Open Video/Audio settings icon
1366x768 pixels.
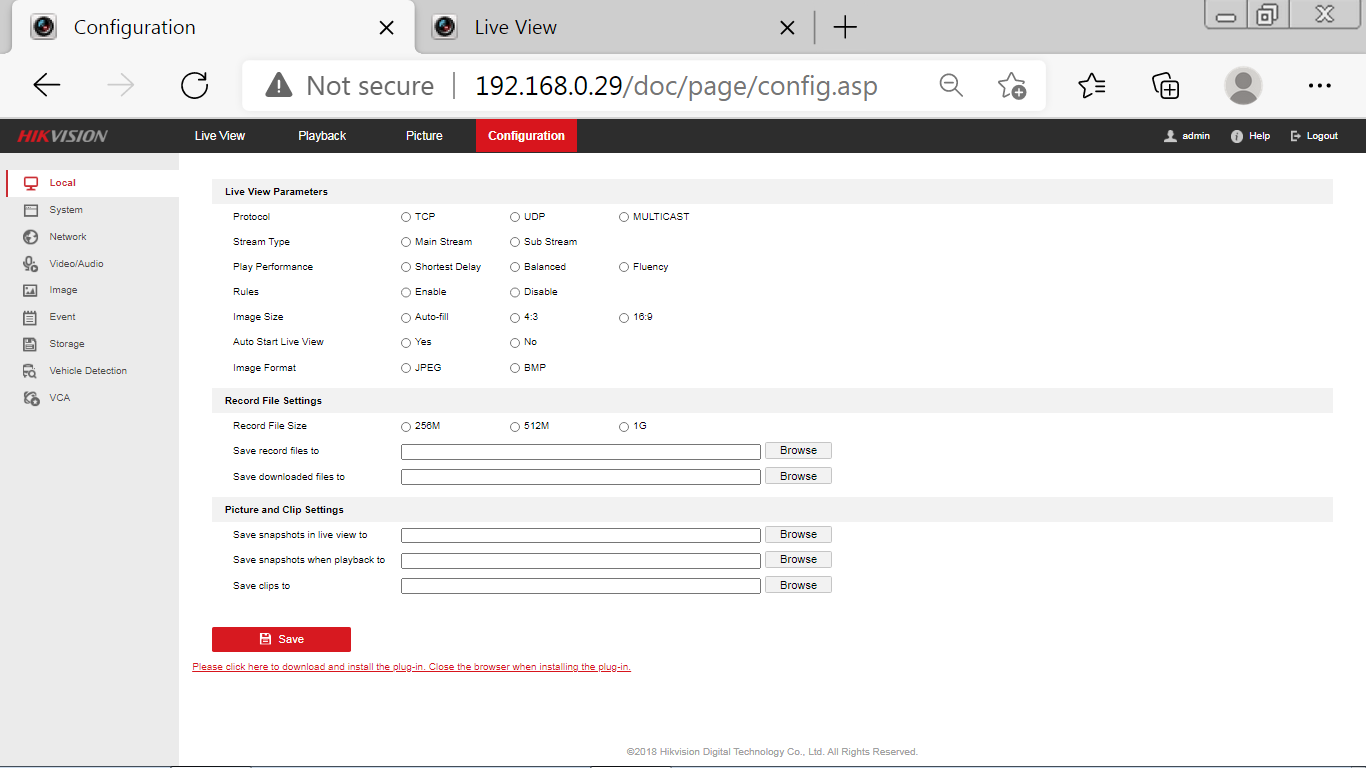pos(31,264)
